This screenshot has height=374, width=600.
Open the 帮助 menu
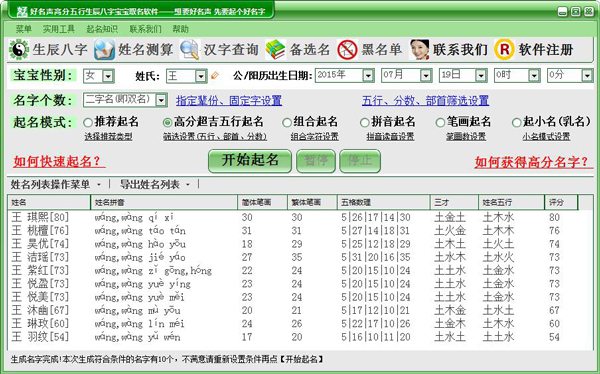pyautogui.click(x=180, y=29)
